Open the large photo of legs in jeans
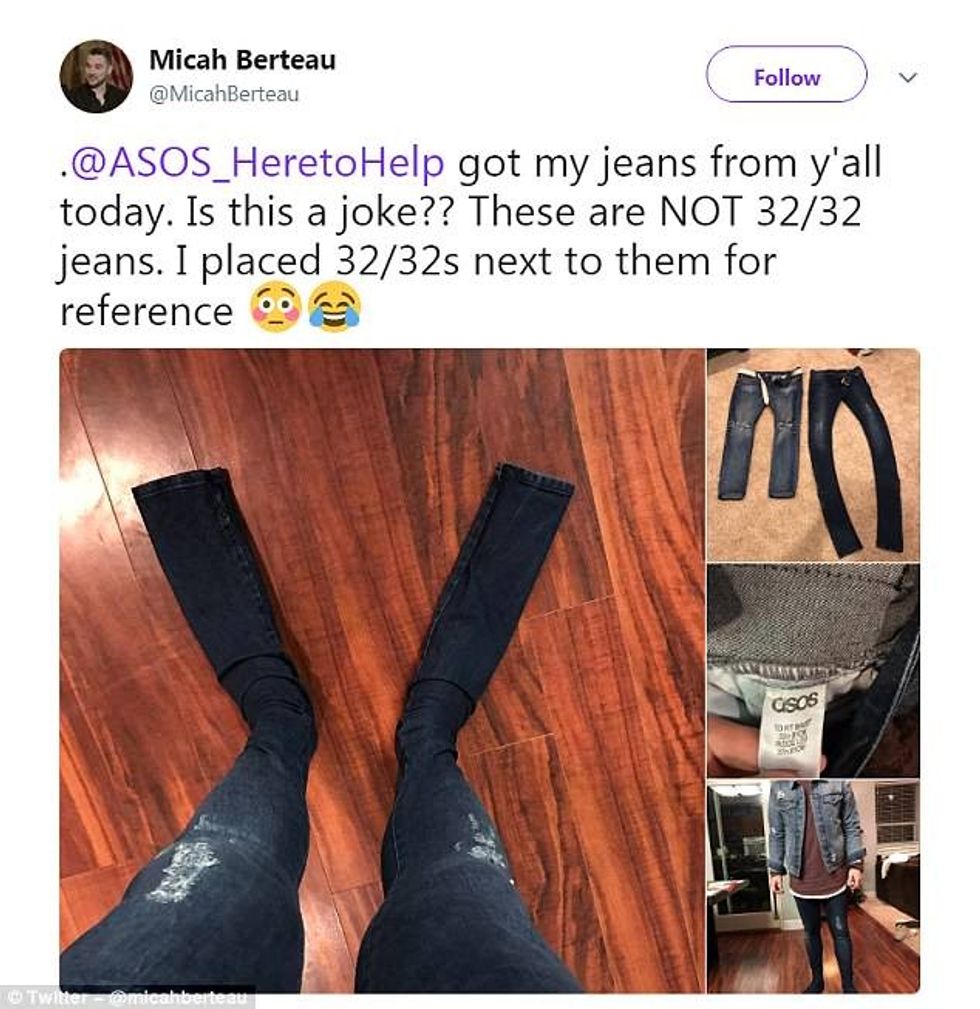The width and height of the screenshot is (980, 1009). [x=382, y=670]
